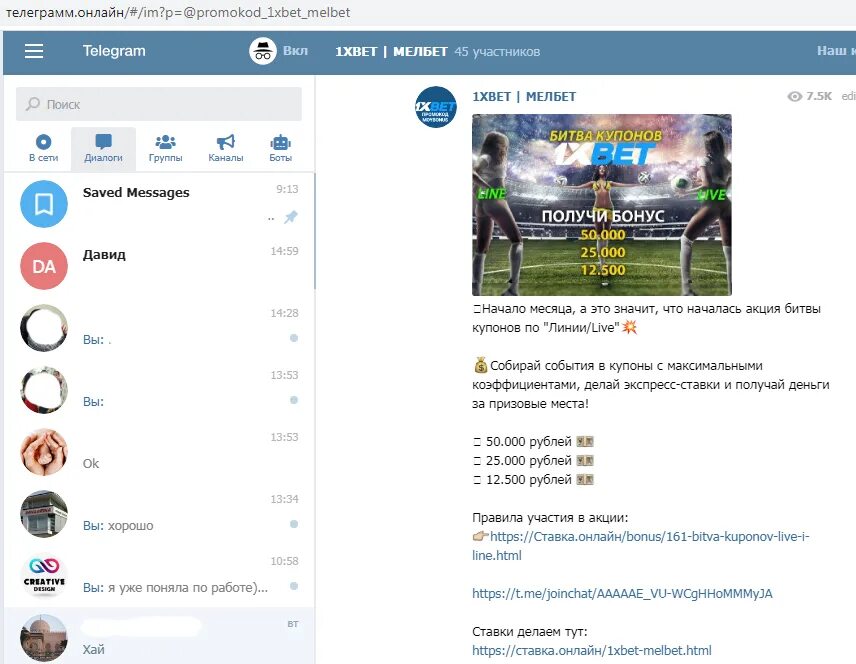Viewport: 856px width, 664px height.
Task: Open the bitva-kuponov-live-i-line.html rules link
Action: [640, 546]
